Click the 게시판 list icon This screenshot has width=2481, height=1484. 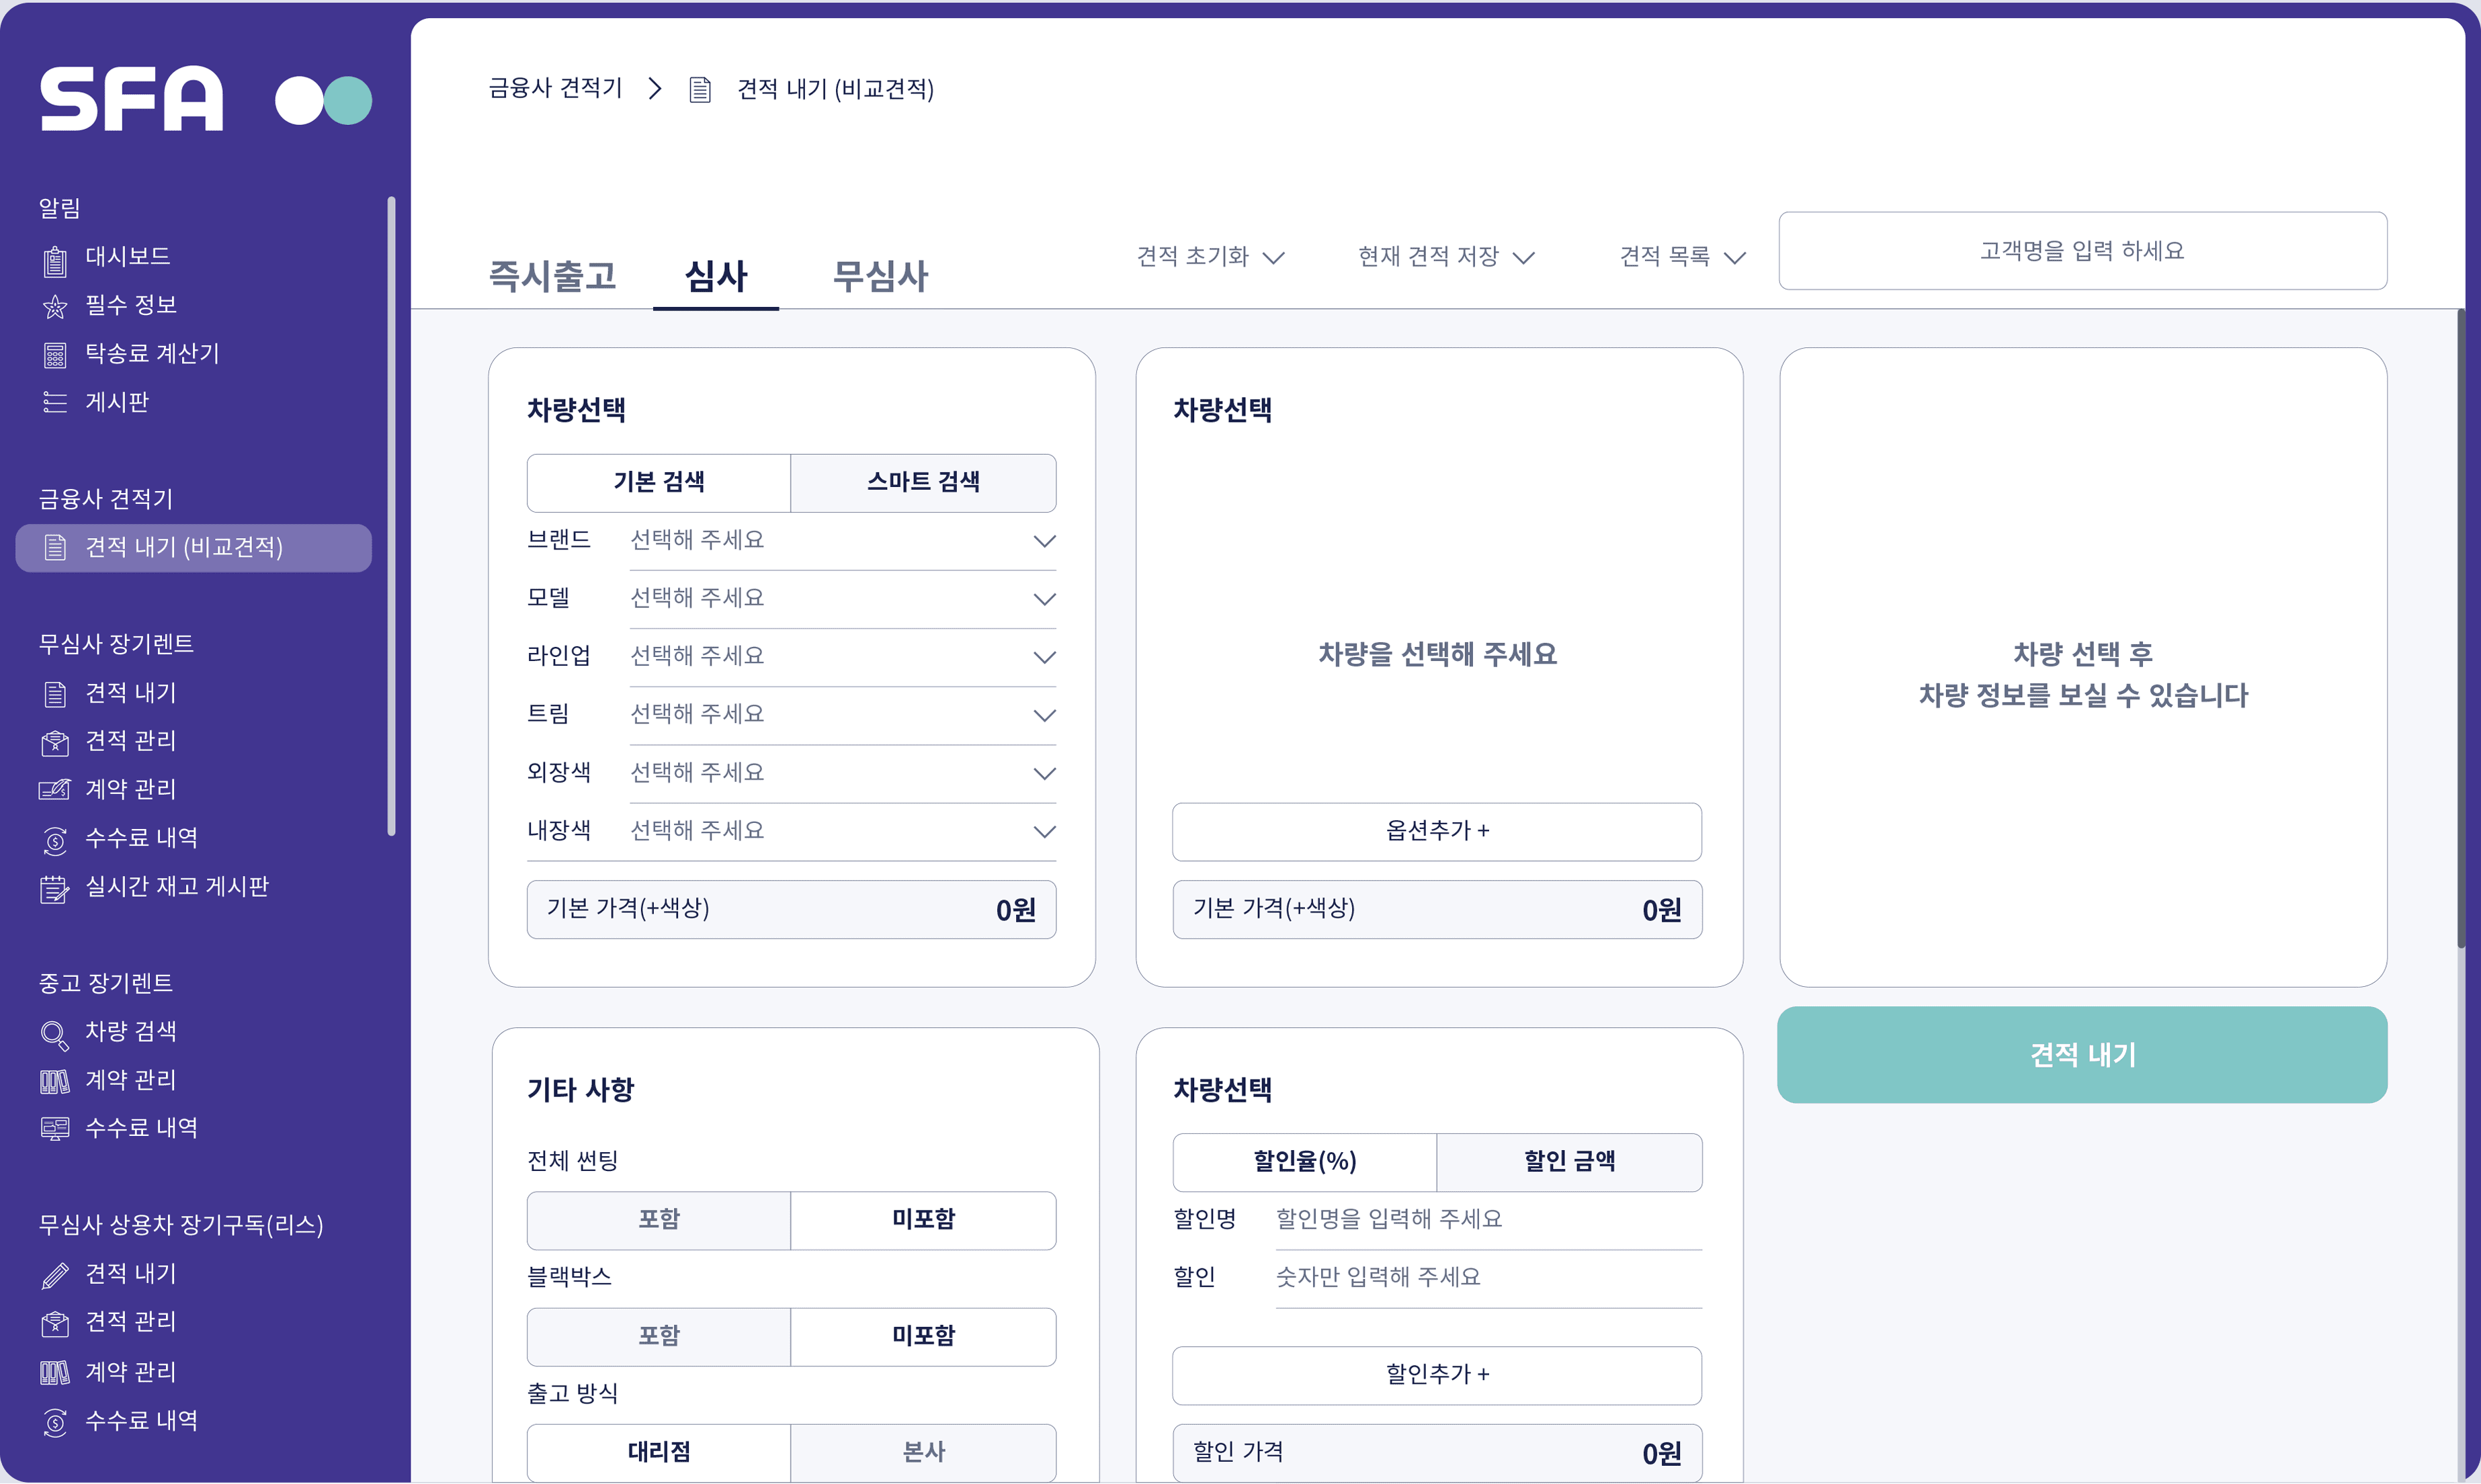[x=55, y=403]
